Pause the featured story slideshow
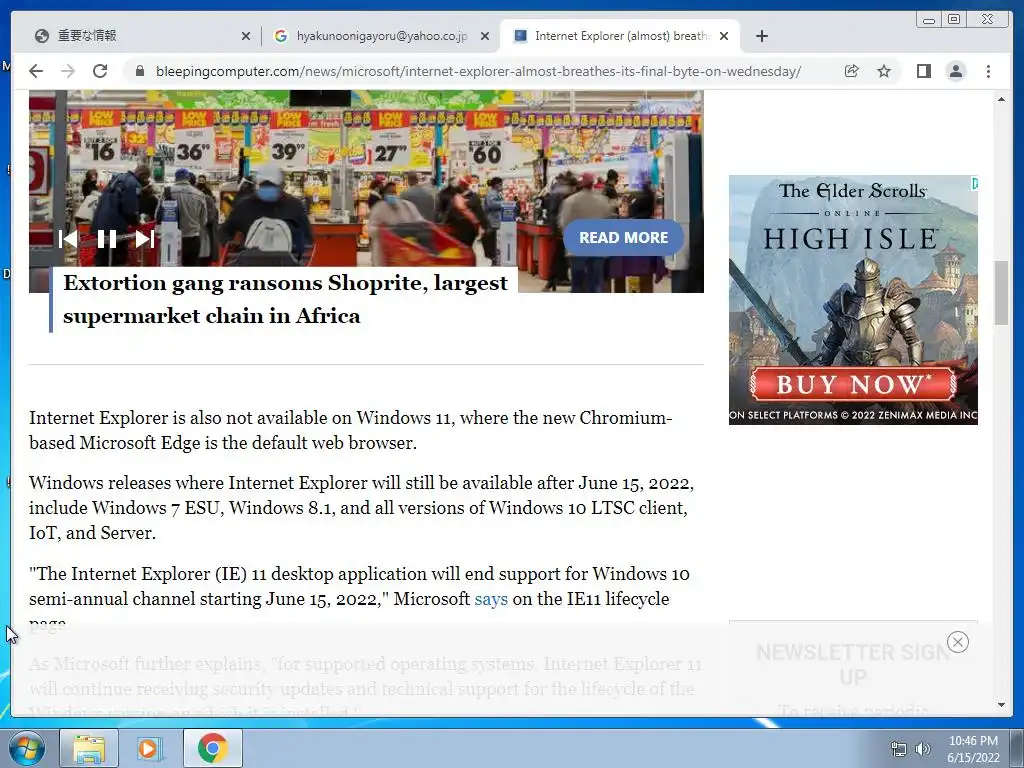The height and width of the screenshot is (768, 1024). [106, 239]
